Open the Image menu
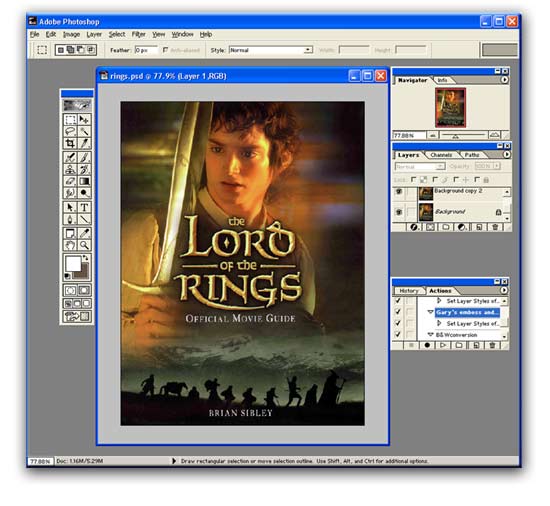This screenshot has height=506, width=550. 71,34
